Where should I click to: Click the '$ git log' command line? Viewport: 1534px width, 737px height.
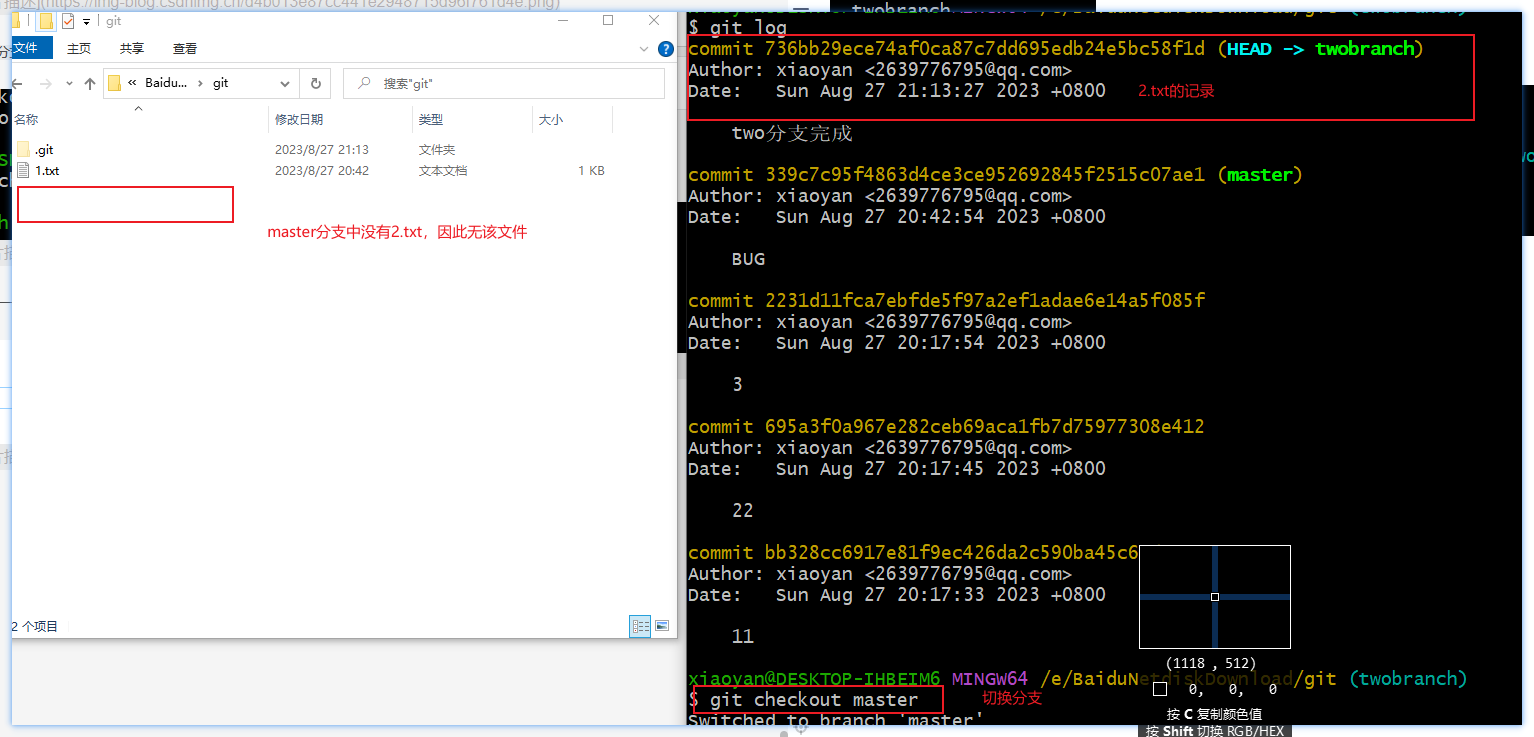click(738, 28)
